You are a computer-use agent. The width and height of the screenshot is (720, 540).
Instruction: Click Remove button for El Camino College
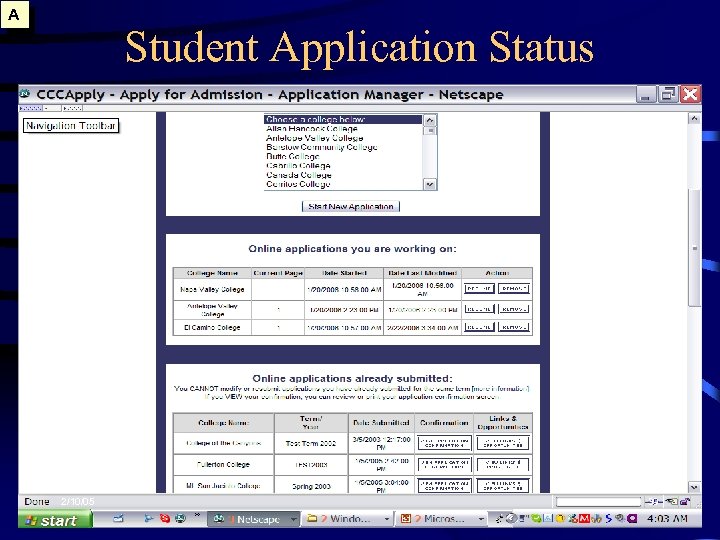tap(514, 327)
